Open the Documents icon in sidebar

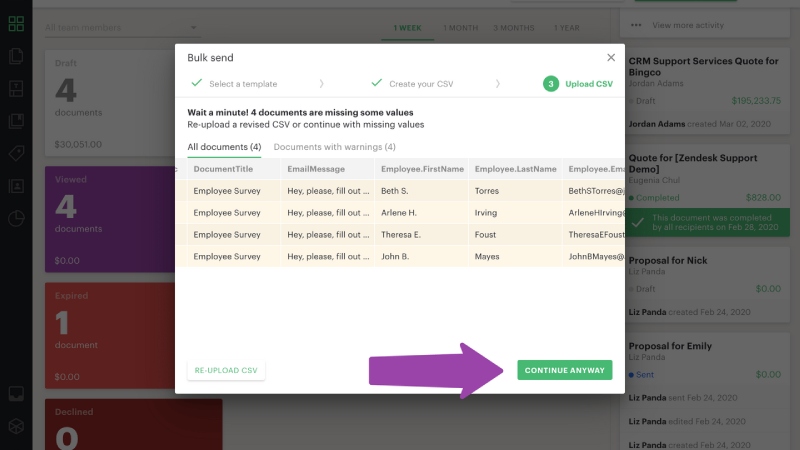coord(16,56)
